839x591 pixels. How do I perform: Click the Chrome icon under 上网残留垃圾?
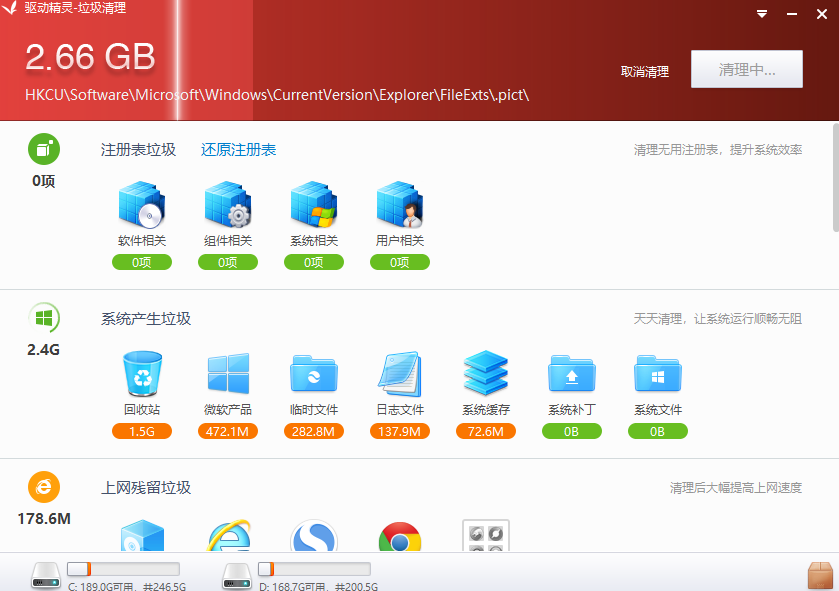pos(399,535)
